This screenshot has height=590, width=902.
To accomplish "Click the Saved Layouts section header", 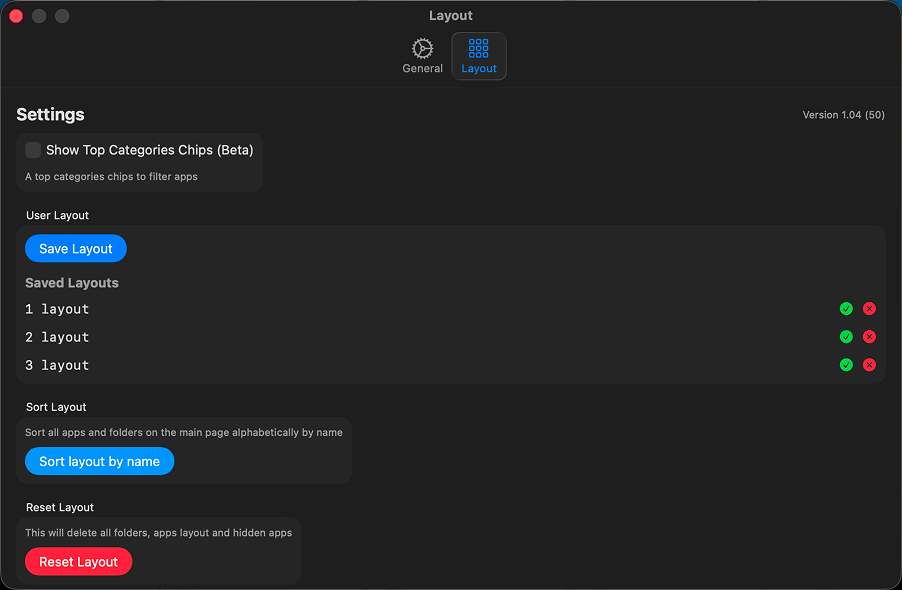I will pos(72,283).
